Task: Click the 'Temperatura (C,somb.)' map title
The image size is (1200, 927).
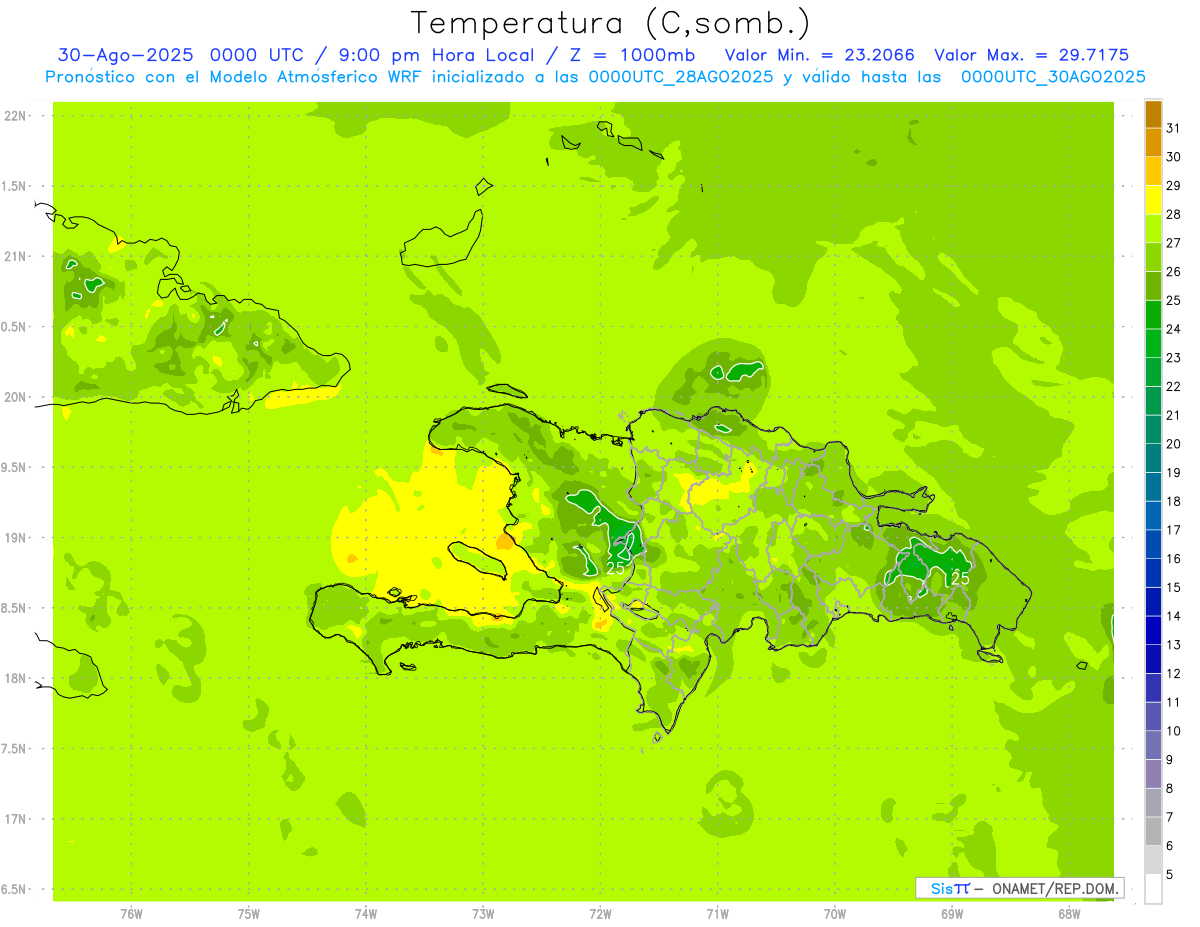Action: (610, 23)
